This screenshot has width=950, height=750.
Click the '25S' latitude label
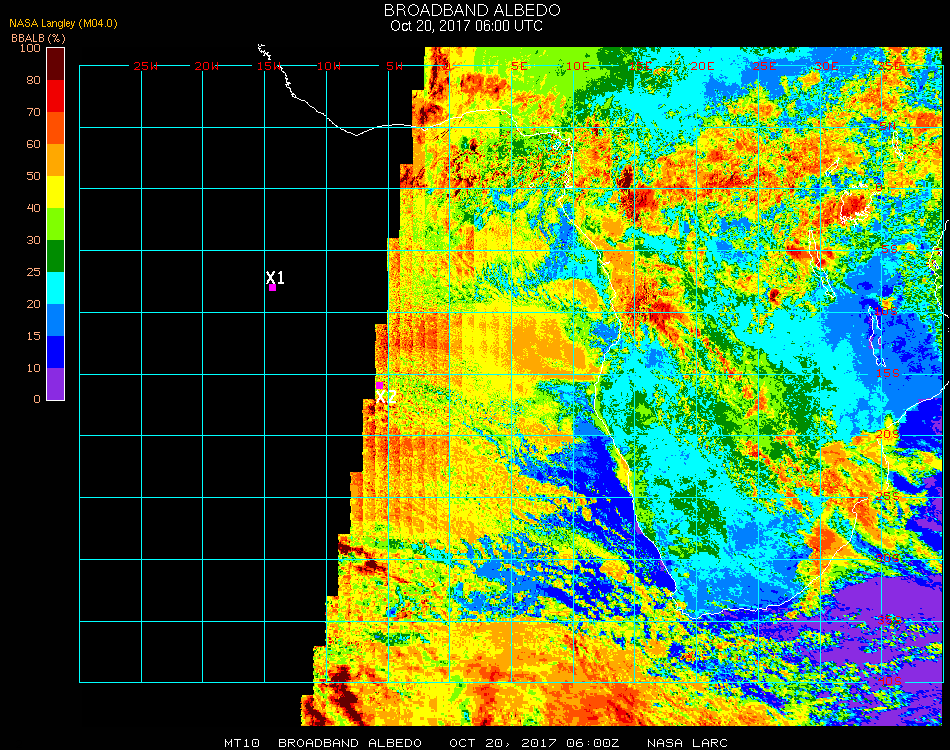tap(888, 497)
